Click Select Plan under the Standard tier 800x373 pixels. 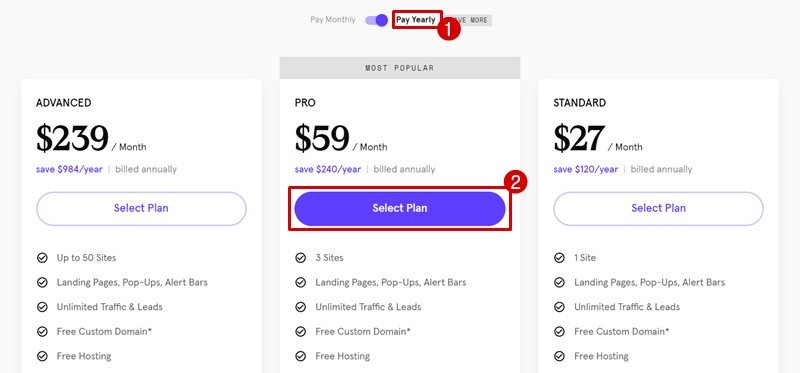(x=658, y=208)
